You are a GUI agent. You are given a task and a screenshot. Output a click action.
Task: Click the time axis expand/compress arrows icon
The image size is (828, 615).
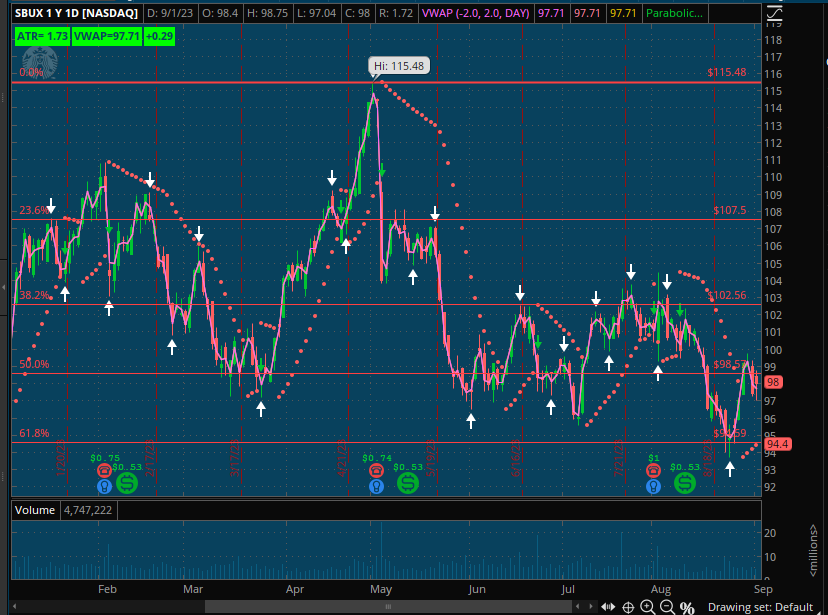click(x=608, y=607)
